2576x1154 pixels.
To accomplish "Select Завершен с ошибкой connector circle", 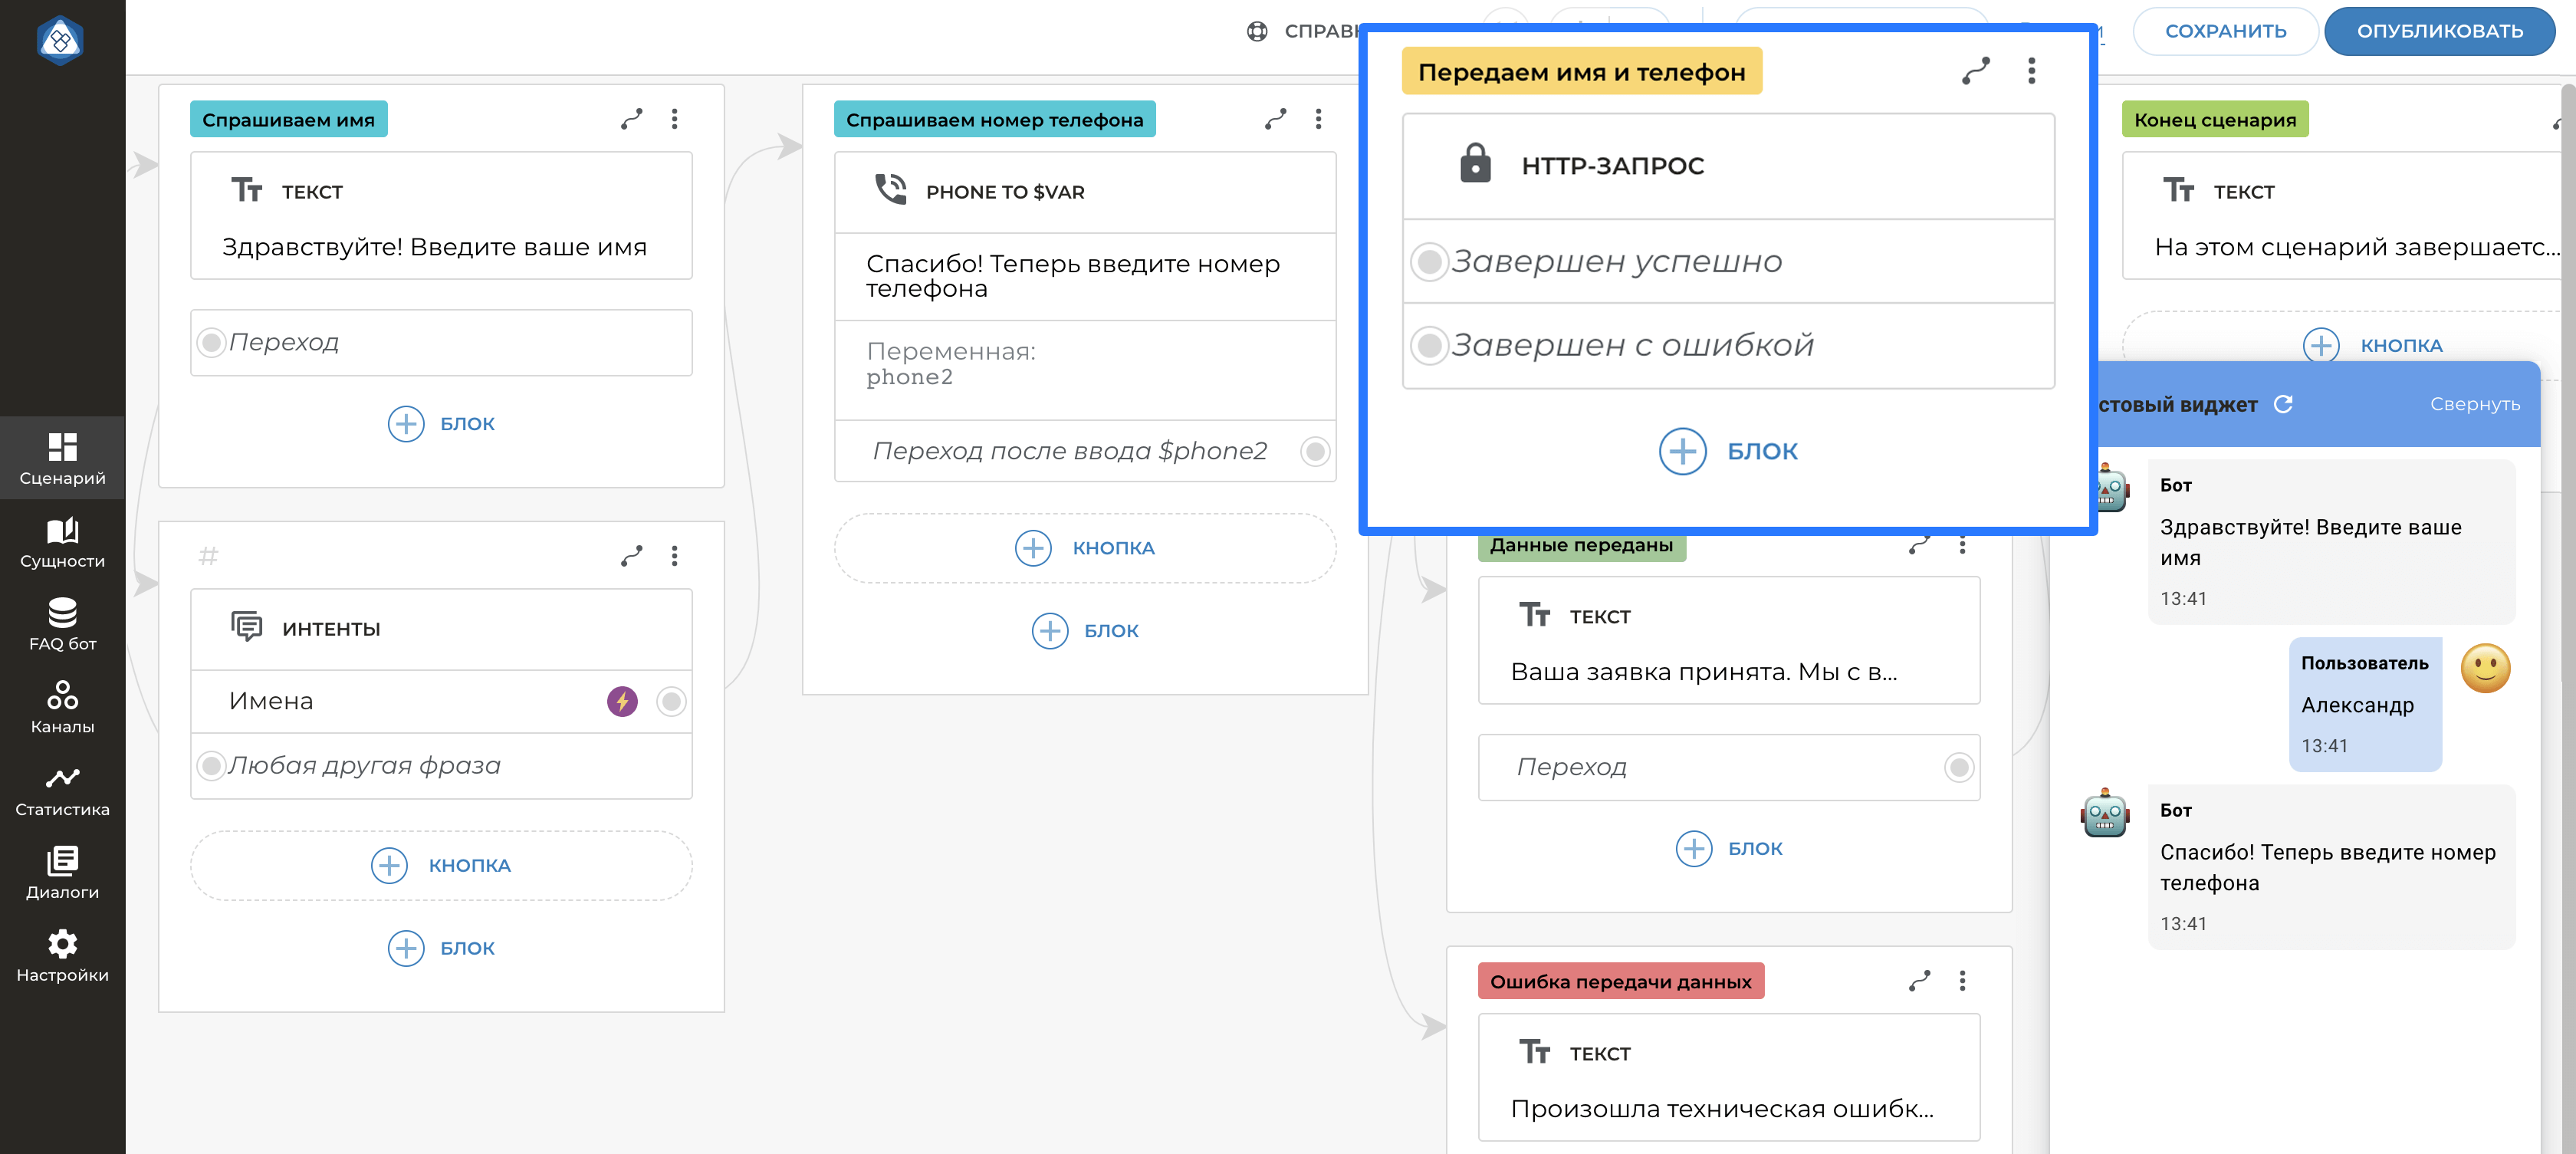I will click(x=1430, y=345).
